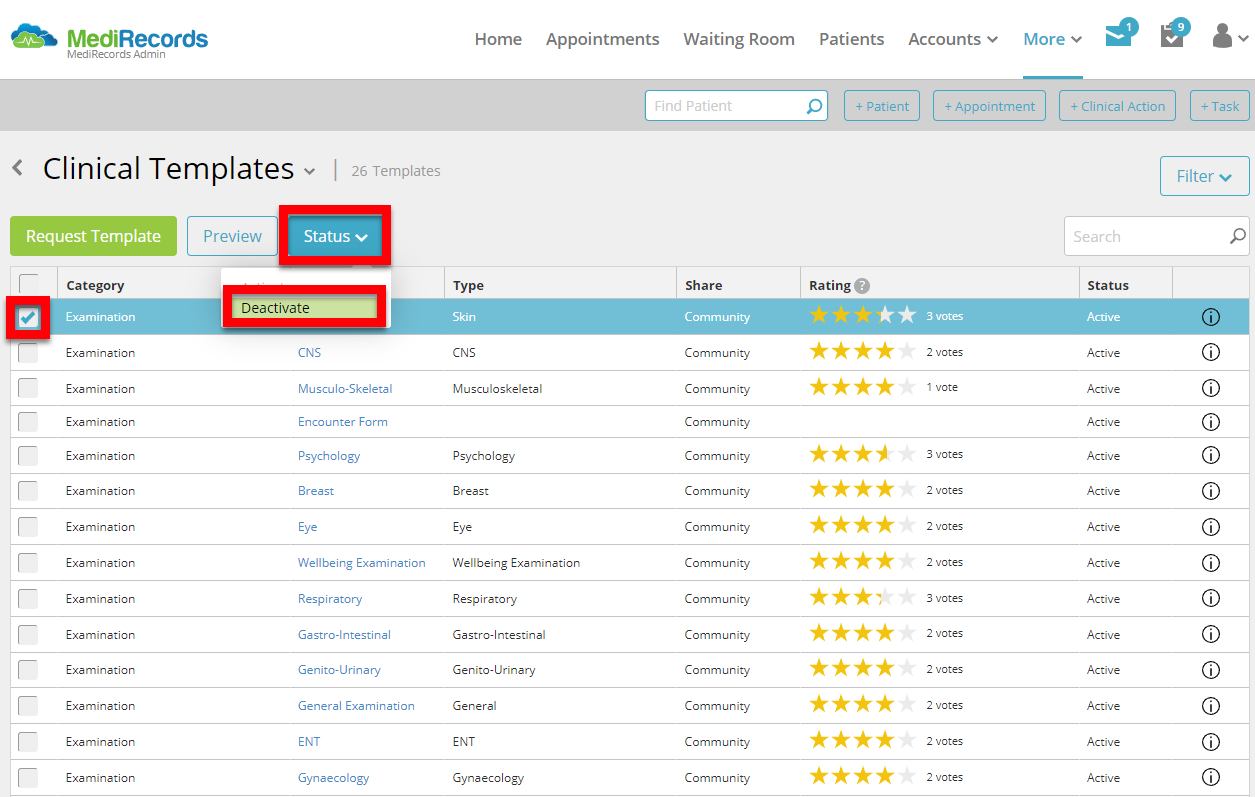Open the tasks clipboard icon with badge
Image resolution: width=1255 pixels, height=797 pixels.
pyautogui.click(x=1171, y=35)
